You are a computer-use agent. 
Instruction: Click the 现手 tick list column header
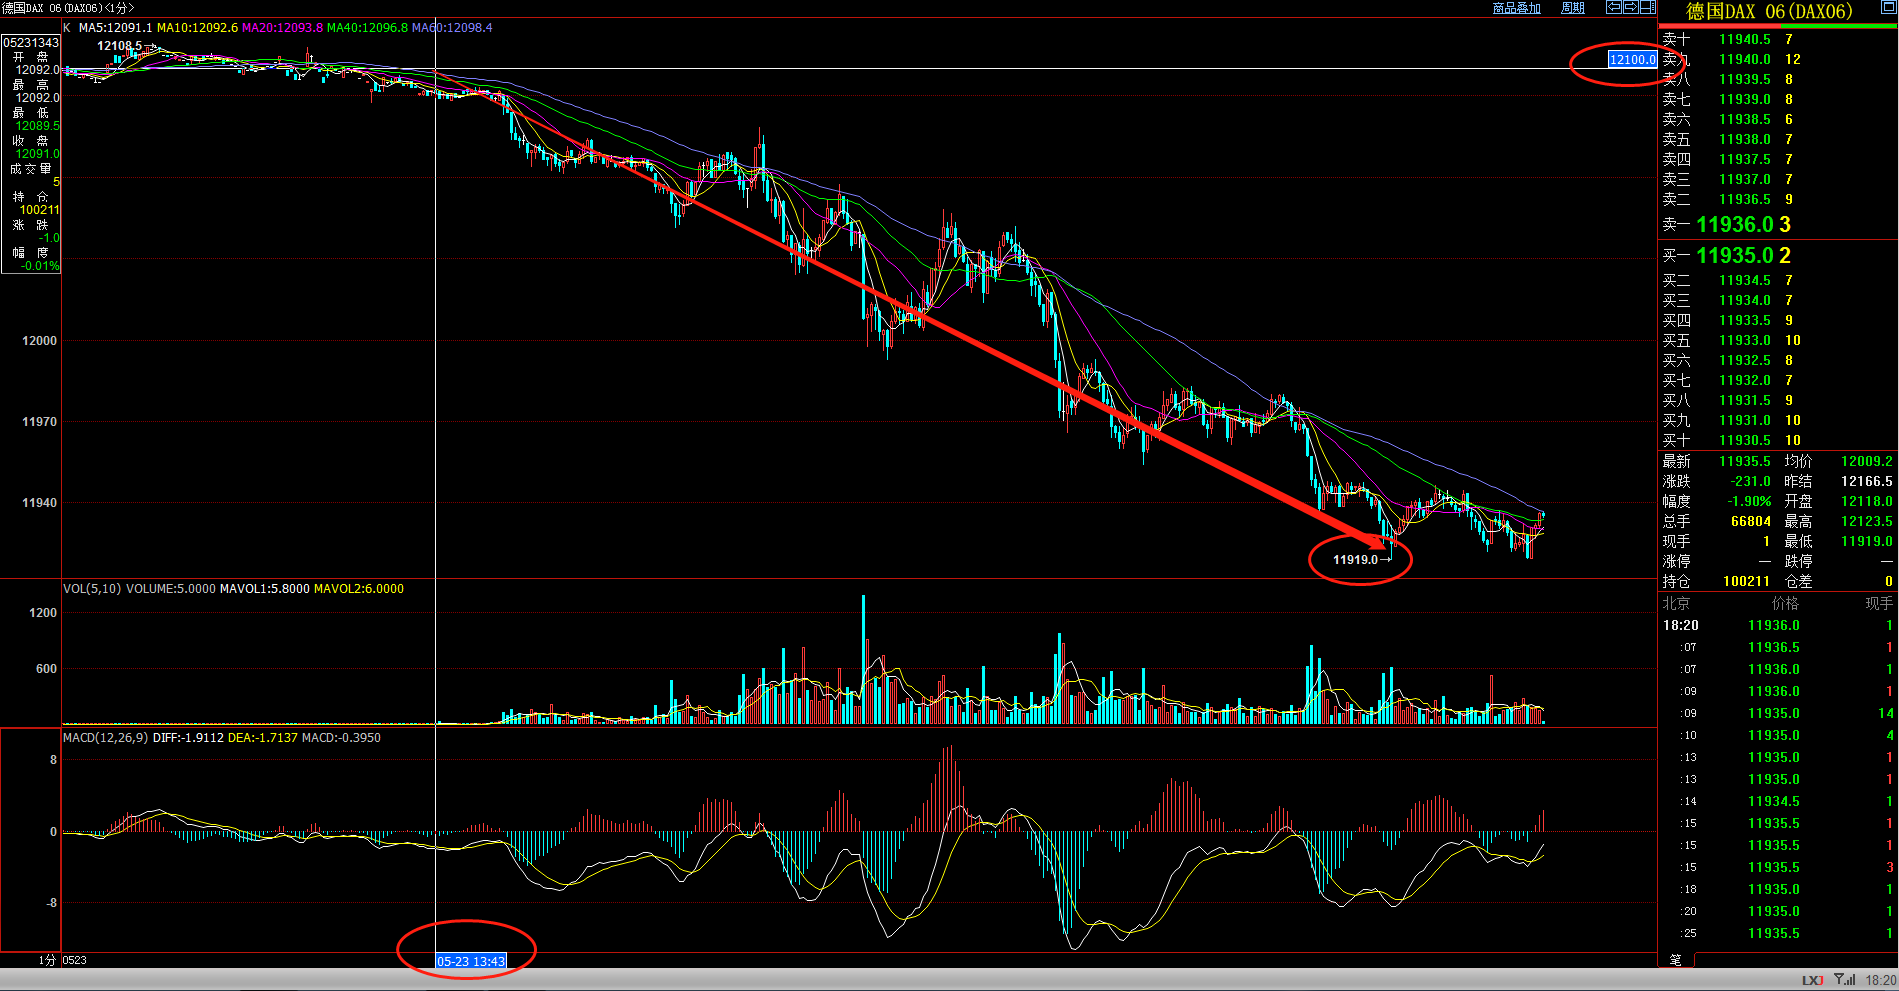(1879, 603)
